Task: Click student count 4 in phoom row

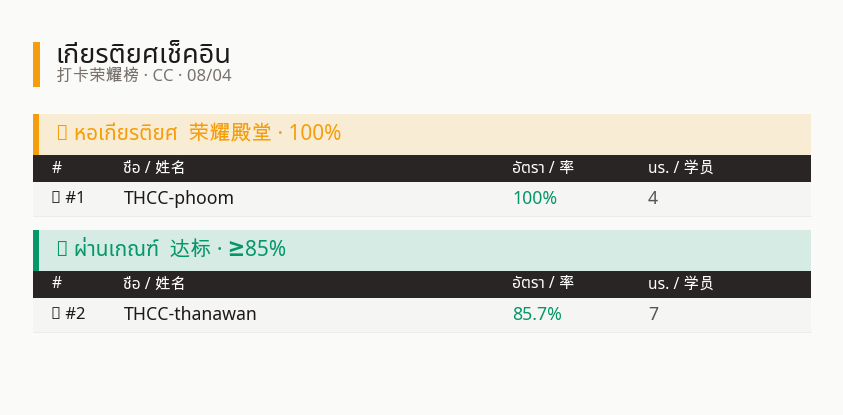Action: [653, 198]
